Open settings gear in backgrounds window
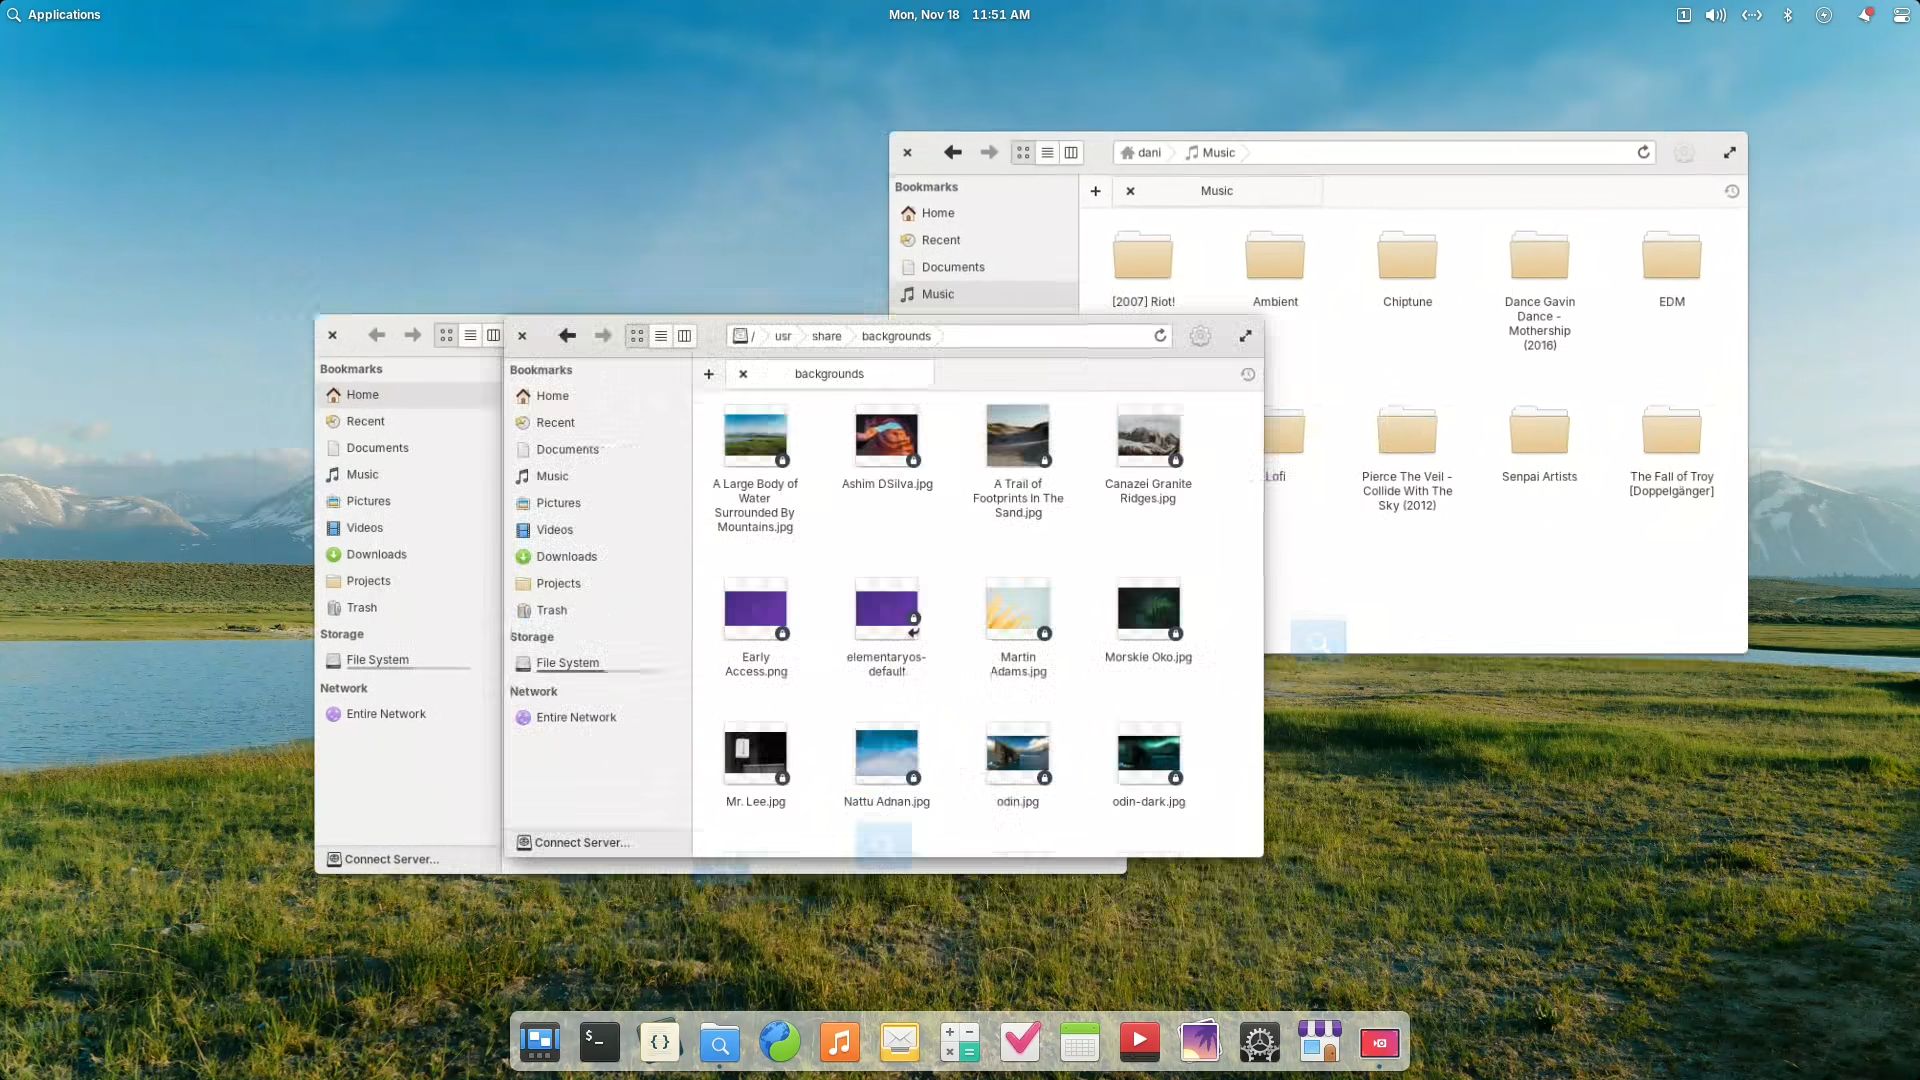The height and width of the screenshot is (1080, 1920). [1200, 336]
